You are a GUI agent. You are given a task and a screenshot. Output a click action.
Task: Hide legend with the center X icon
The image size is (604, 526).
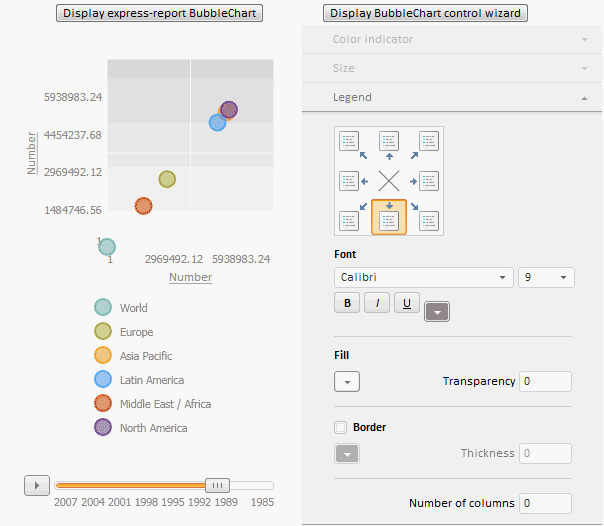(x=389, y=181)
